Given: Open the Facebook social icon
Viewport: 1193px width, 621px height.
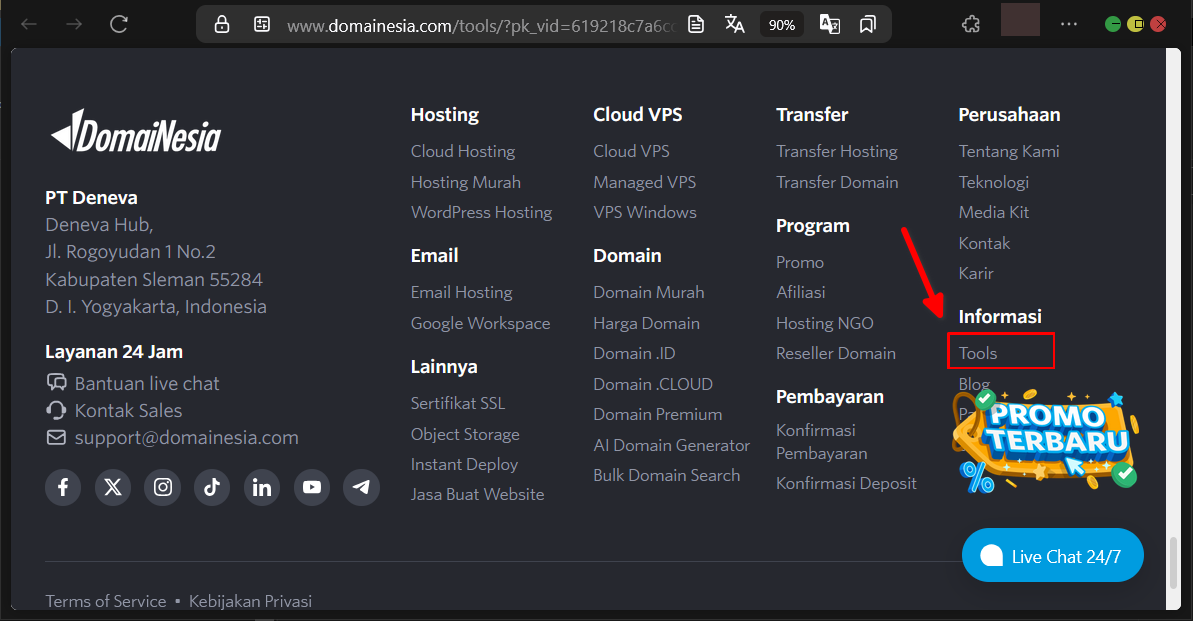Looking at the screenshot, I should 63,487.
